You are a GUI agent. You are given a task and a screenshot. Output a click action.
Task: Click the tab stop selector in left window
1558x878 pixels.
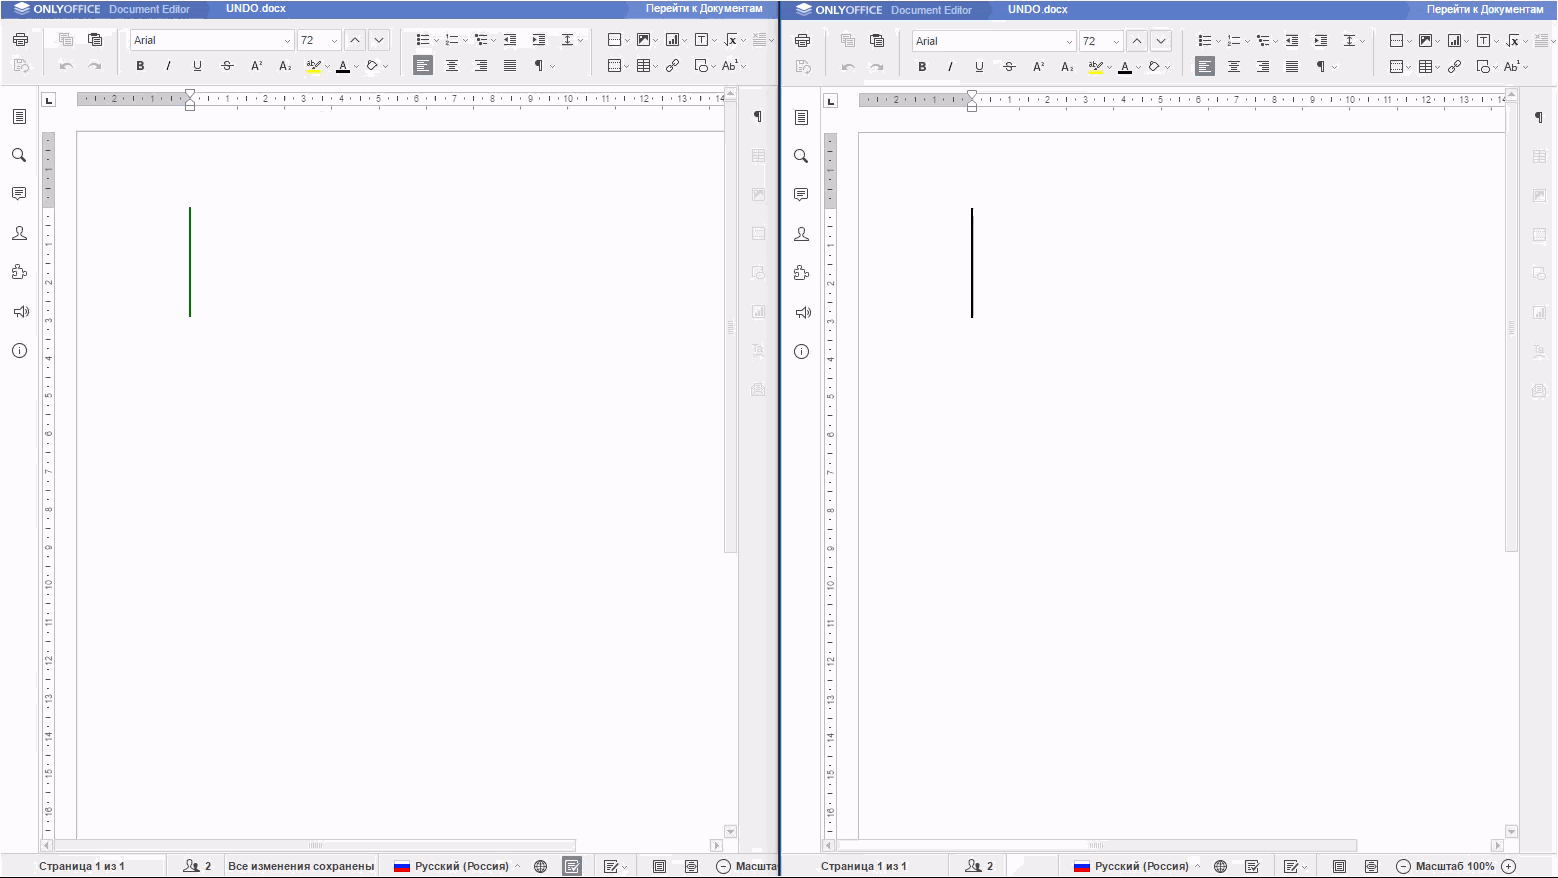tap(49, 100)
